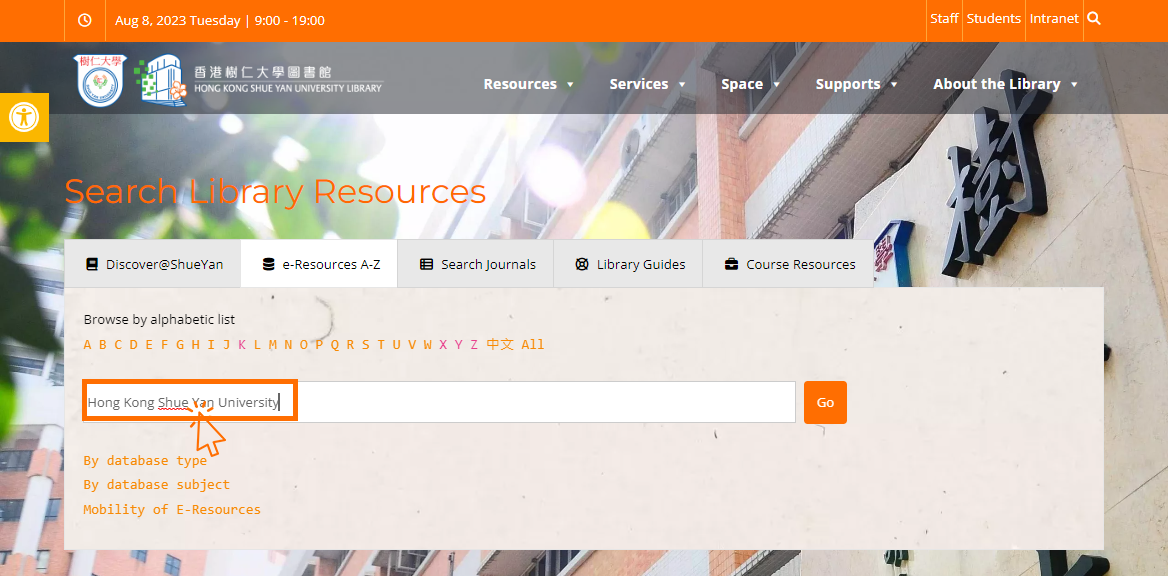Click inside the e-Resources search text field
Screen dimensions: 1168x576
pos(540,402)
